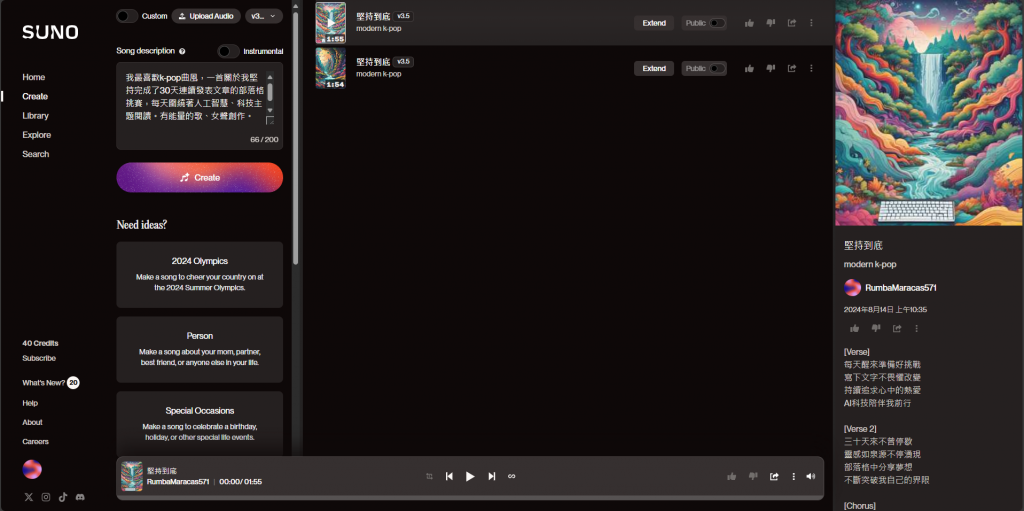Open the Help link
Image resolution: width=1024 pixels, height=511 pixels.
tap(30, 403)
